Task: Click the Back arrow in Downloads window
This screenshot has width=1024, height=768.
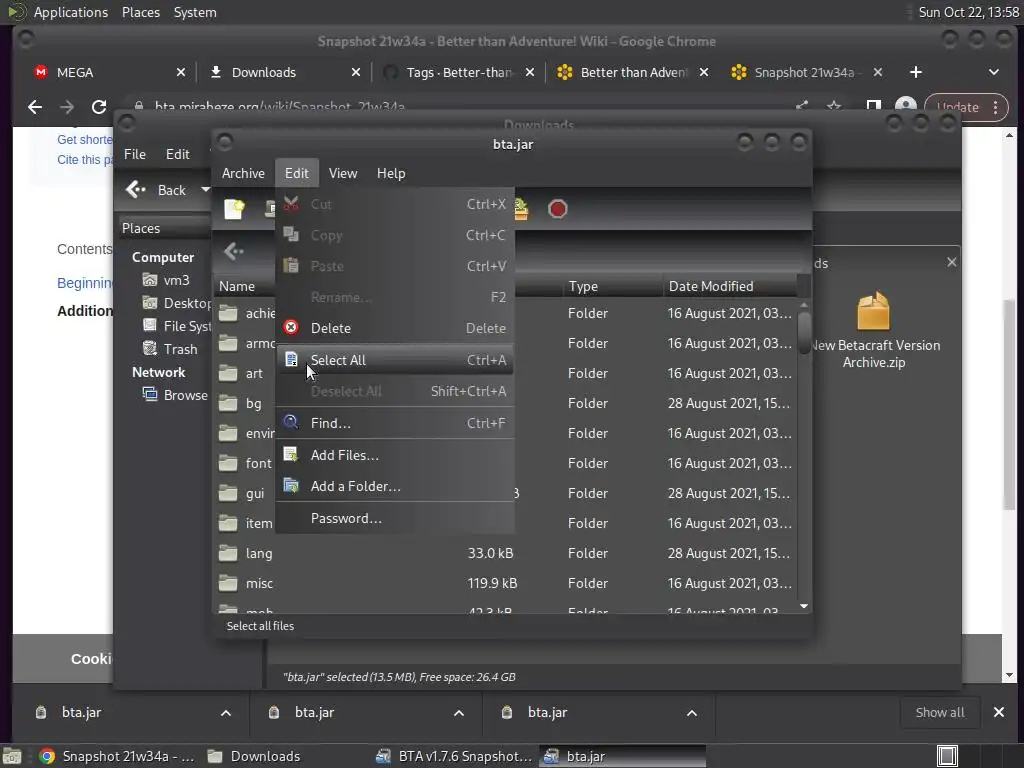Action: click(136, 189)
